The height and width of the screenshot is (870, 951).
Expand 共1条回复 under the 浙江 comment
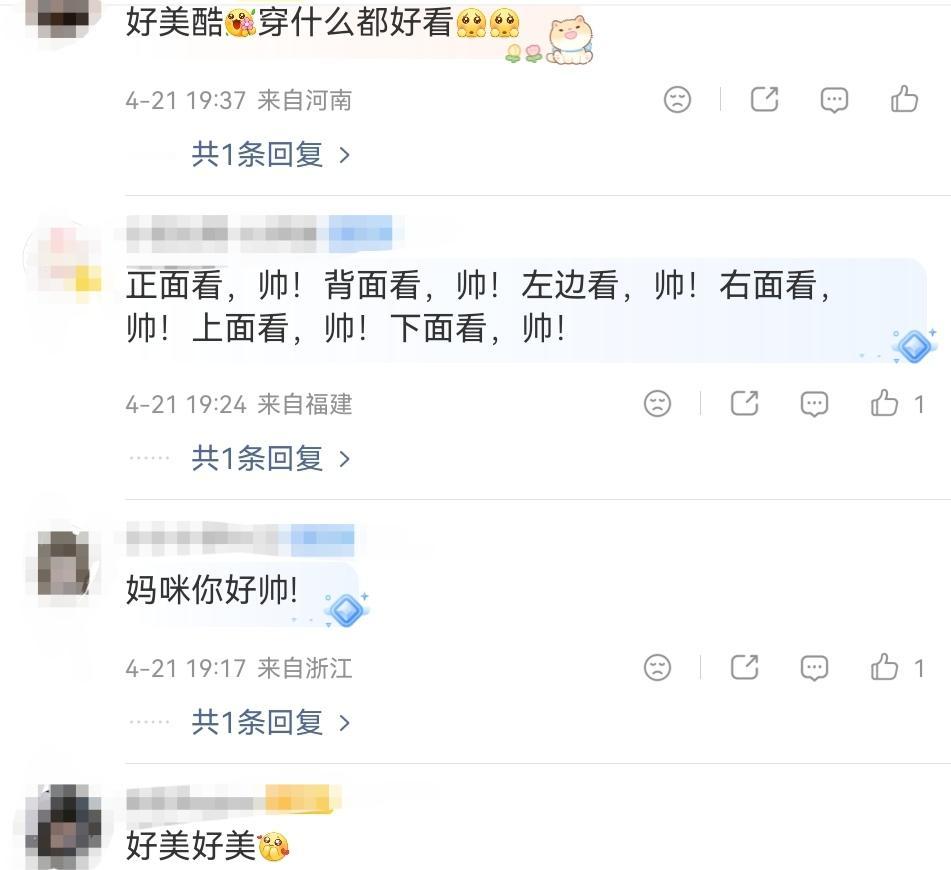(x=271, y=723)
